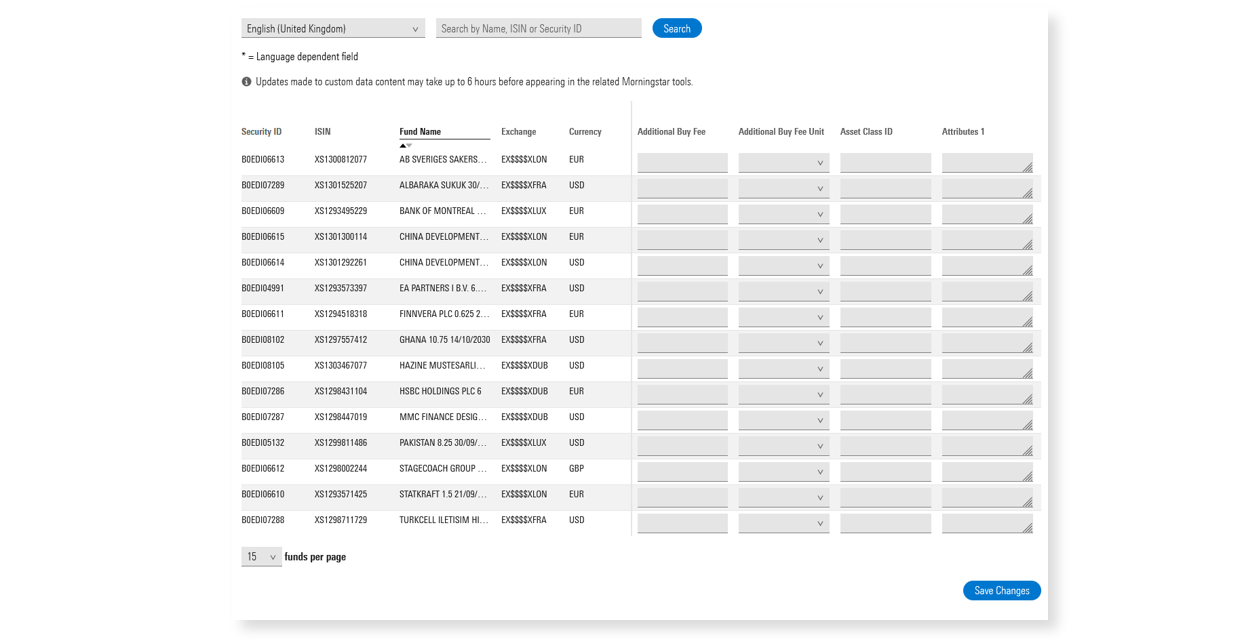Viewport: 1255px width, 642px height.
Task: Click the ISIN column header
Action: tap(322, 132)
